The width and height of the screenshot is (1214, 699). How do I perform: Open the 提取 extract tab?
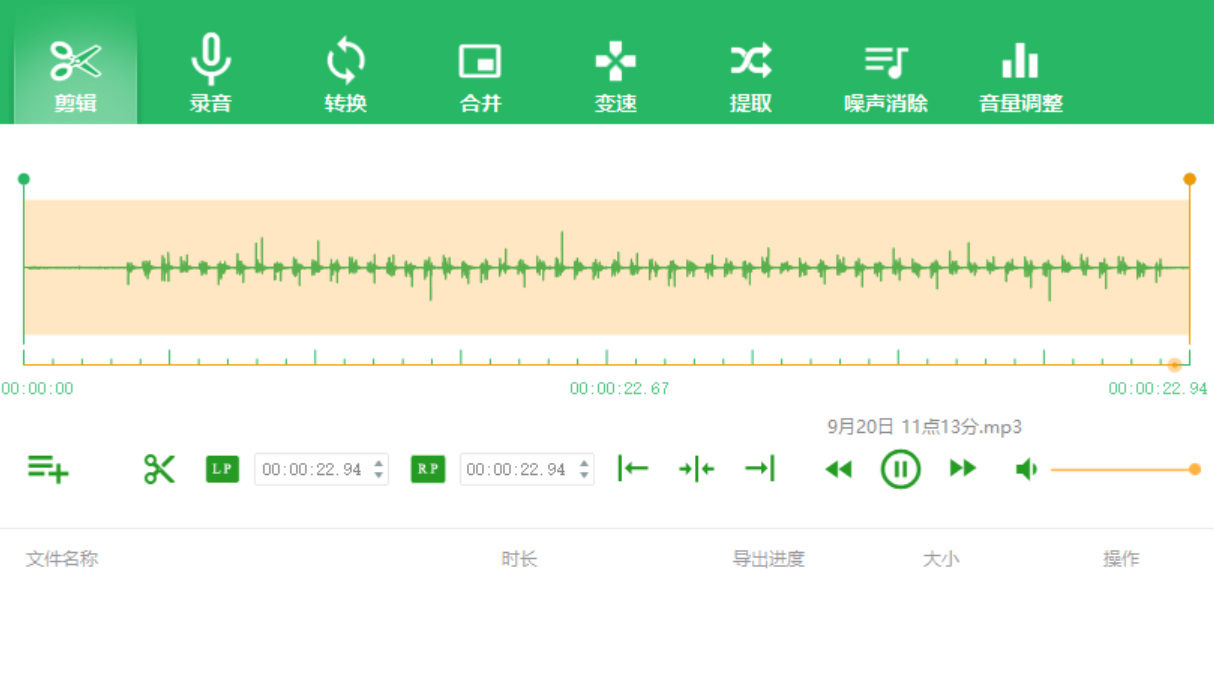(x=750, y=75)
